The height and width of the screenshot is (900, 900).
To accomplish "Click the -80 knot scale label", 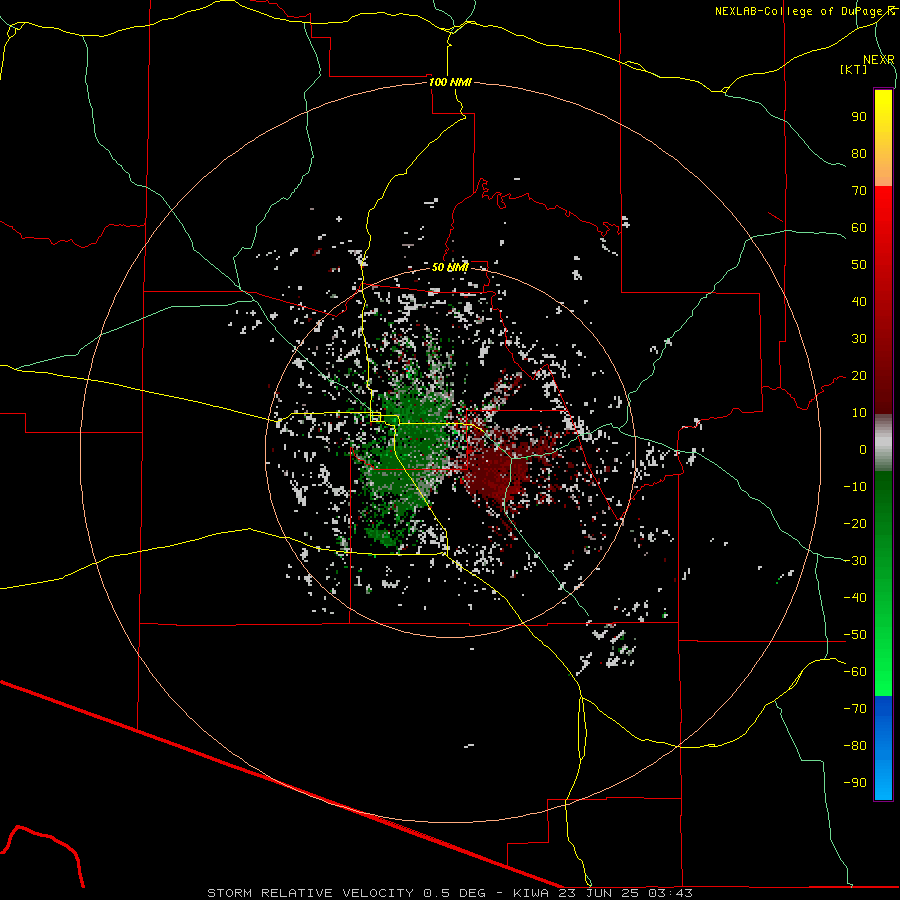I will [855, 746].
